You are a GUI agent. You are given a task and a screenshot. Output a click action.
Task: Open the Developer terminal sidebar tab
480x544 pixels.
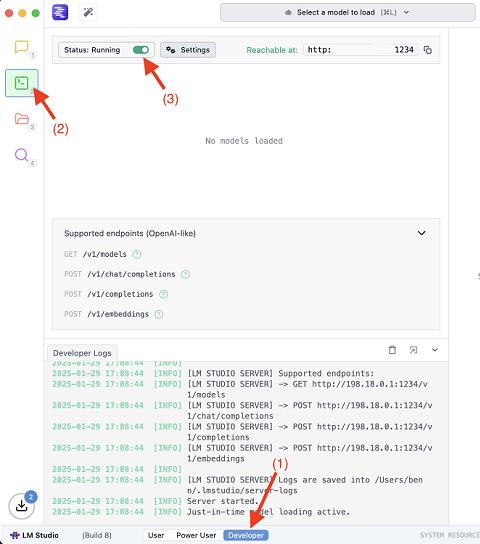click(x=22, y=83)
